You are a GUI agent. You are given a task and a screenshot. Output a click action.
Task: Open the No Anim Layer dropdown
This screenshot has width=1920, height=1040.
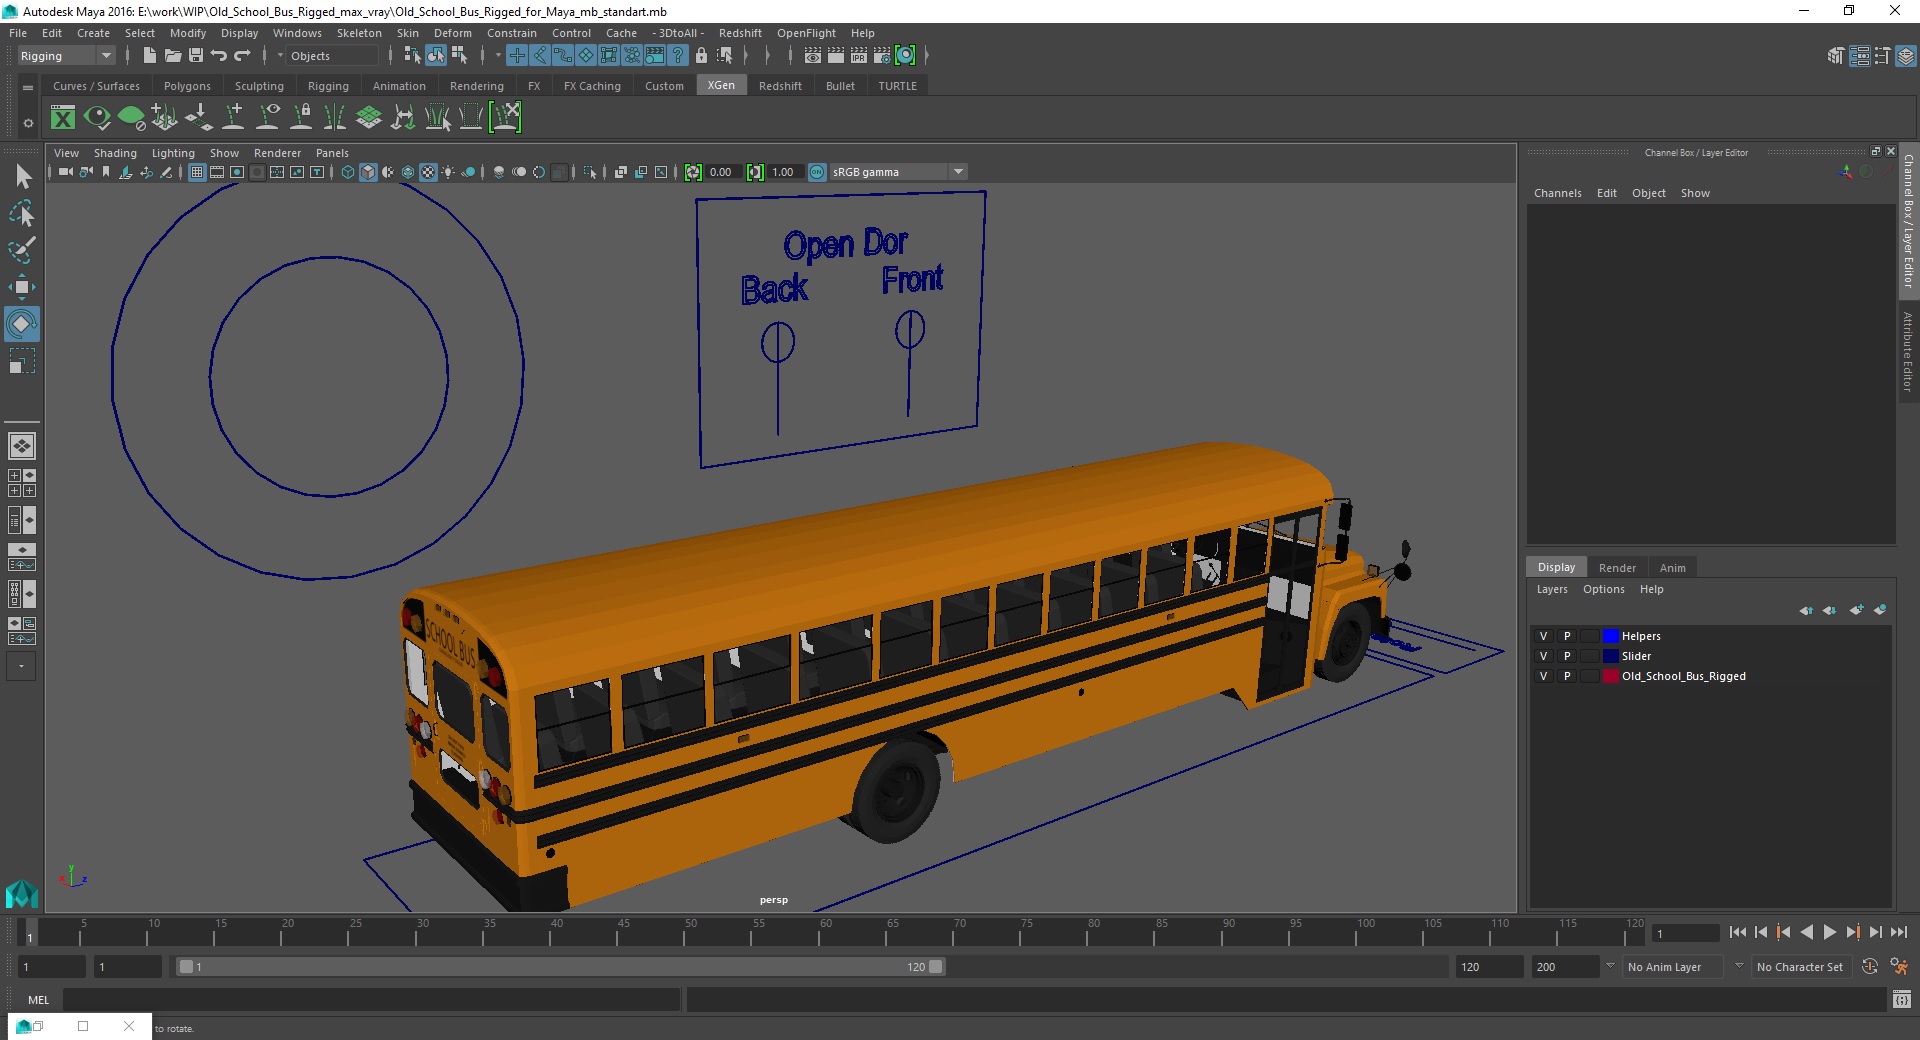pos(1673,967)
